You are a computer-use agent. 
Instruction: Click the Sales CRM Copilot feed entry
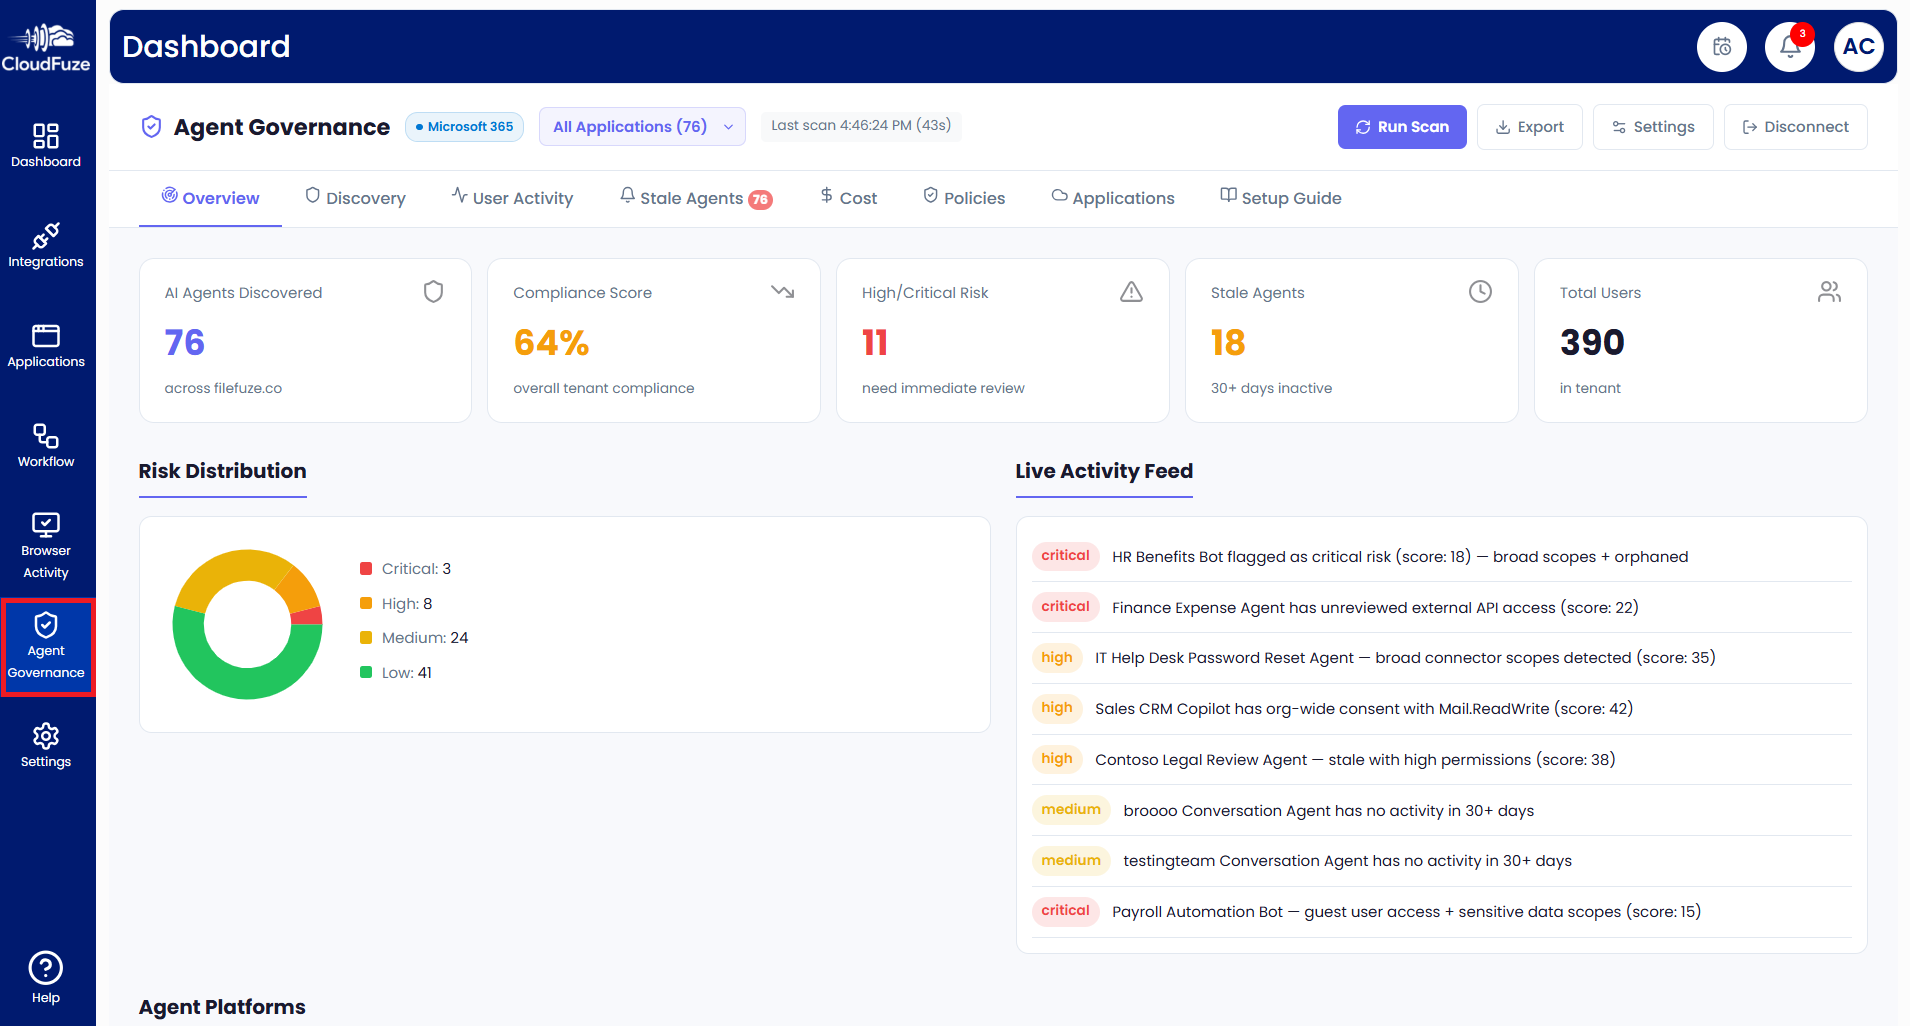pyautogui.click(x=1441, y=709)
